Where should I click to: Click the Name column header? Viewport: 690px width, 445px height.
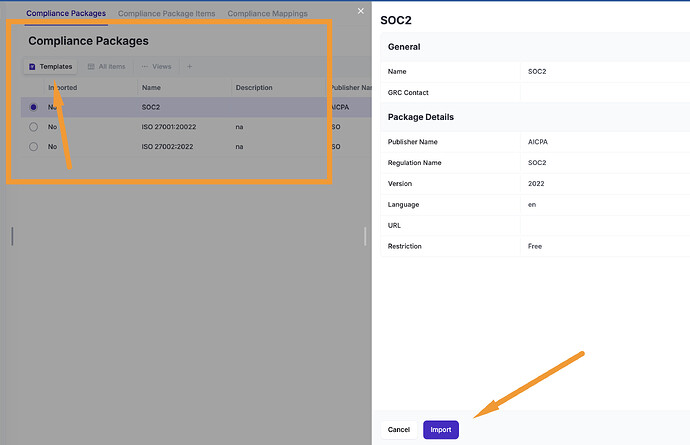point(151,88)
